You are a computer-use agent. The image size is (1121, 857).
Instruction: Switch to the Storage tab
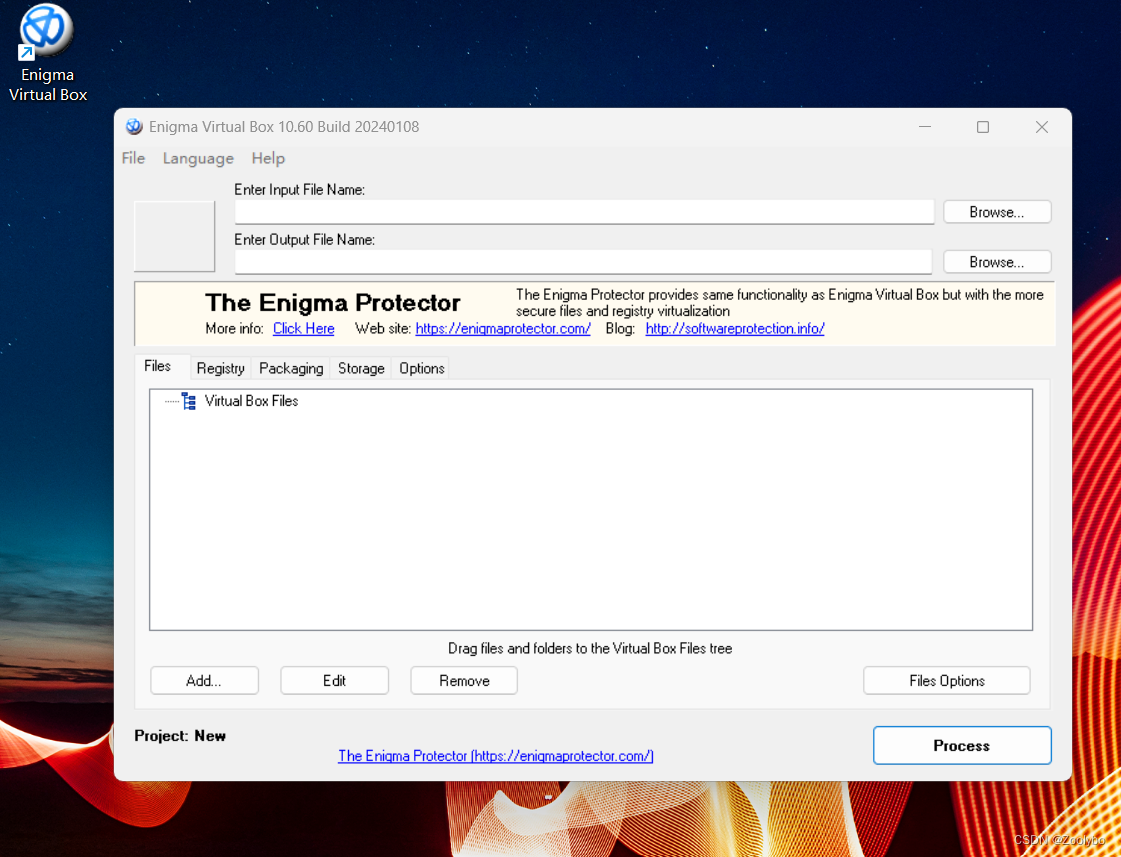click(x=361, y=368)
